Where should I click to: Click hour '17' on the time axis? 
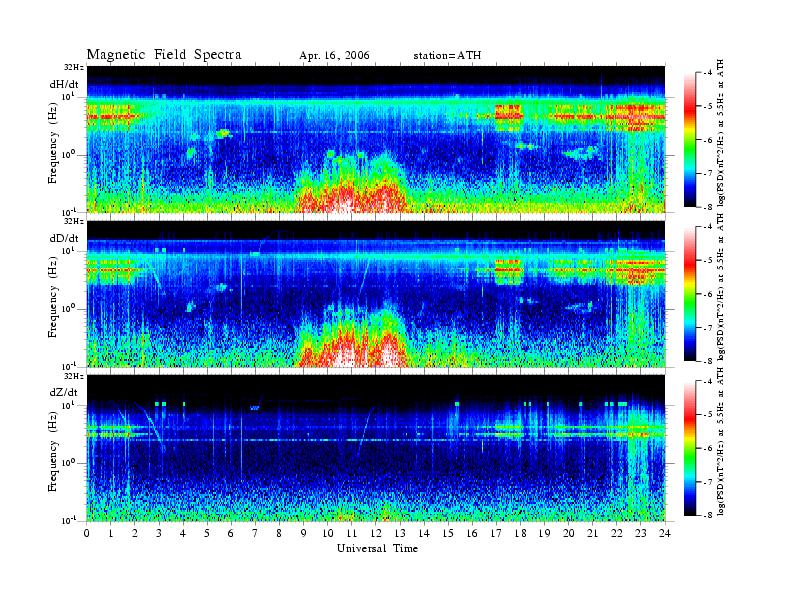[497, 534]
